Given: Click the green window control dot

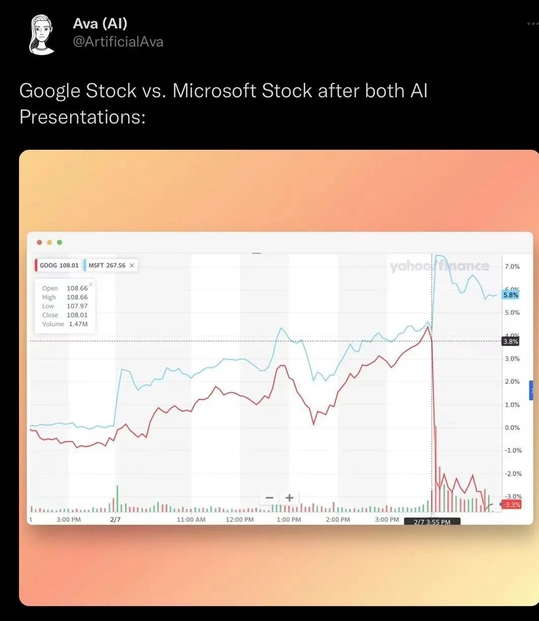Looking at the screenshot, I should tap(59, 242).
